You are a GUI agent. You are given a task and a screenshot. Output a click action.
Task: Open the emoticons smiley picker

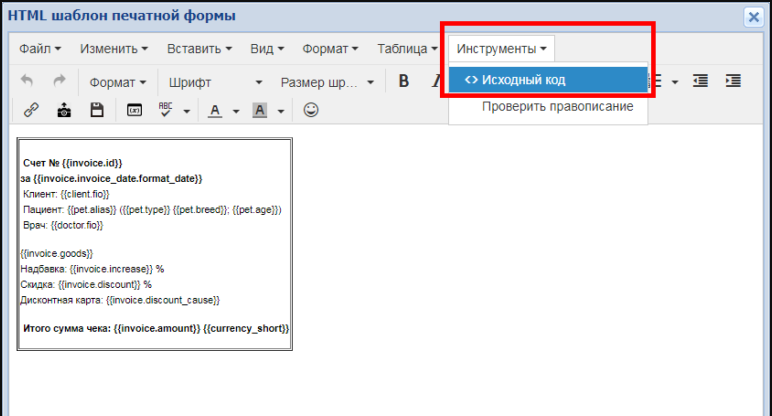pos(311,110)
